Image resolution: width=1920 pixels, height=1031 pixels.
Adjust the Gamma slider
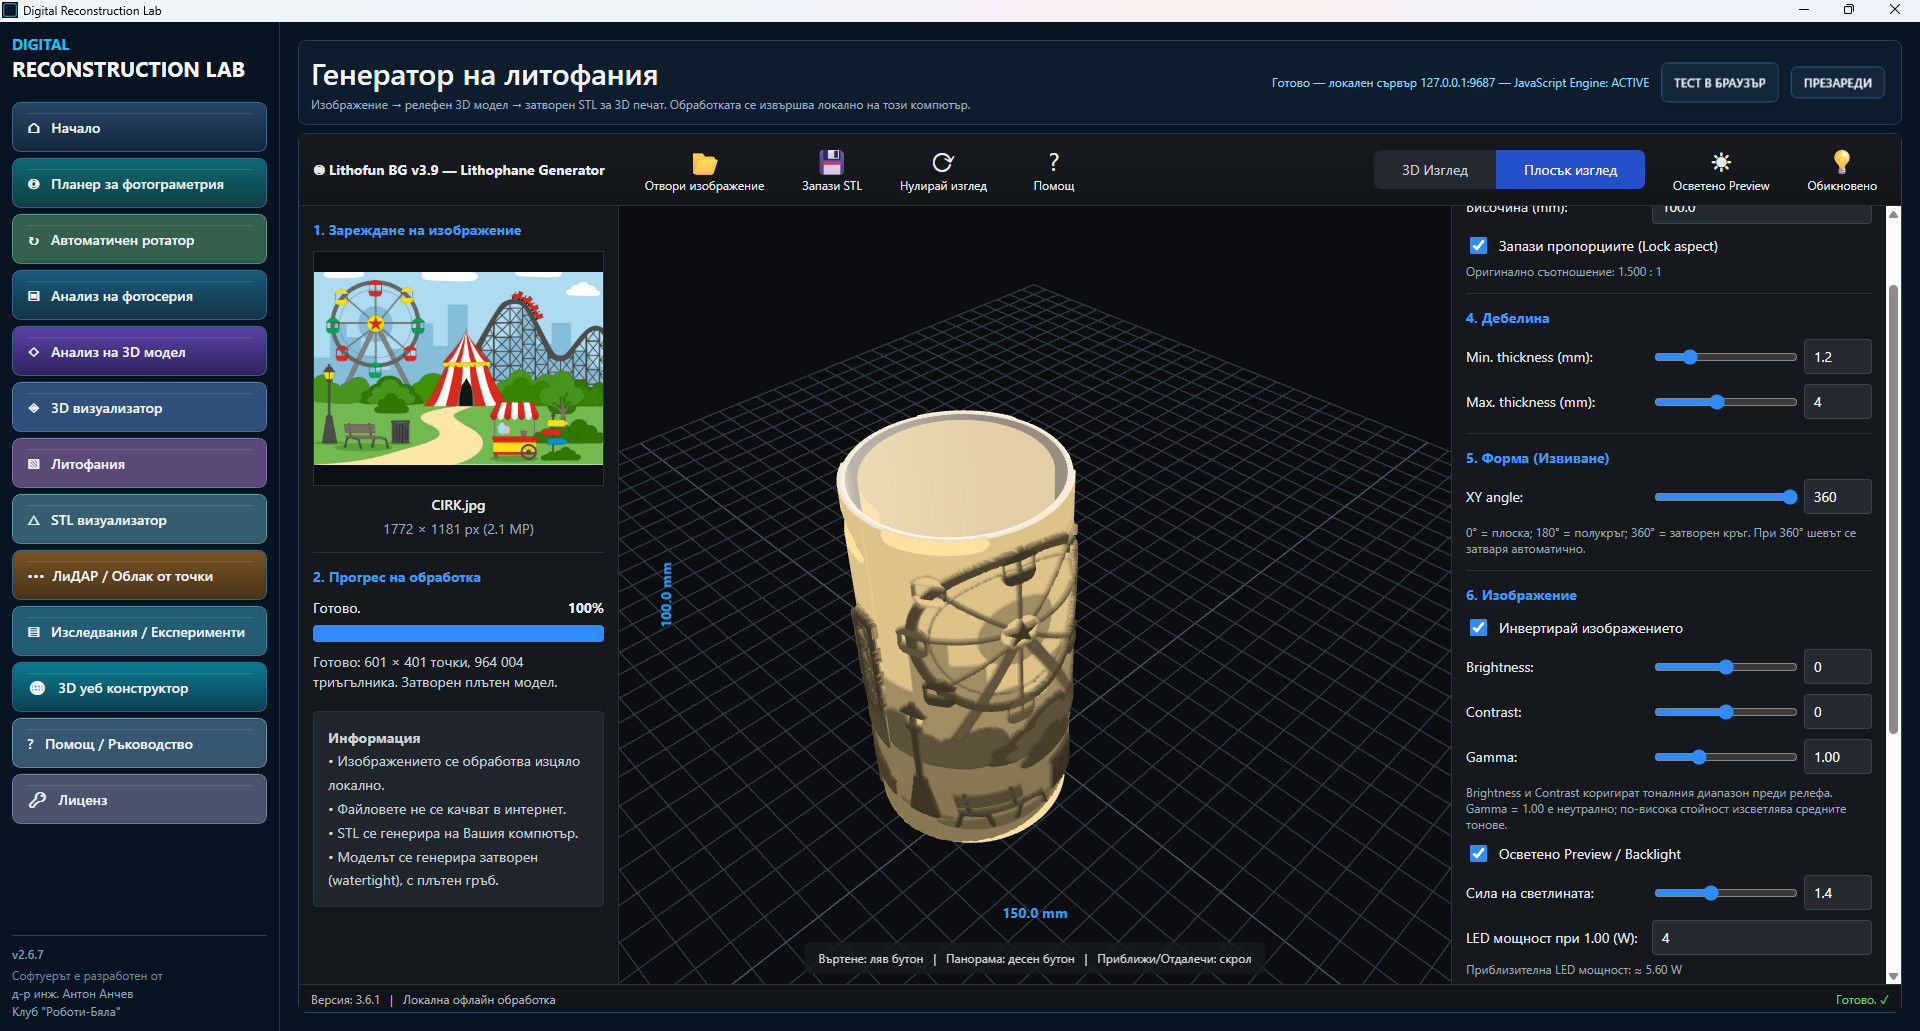[x=1725, y=757]
